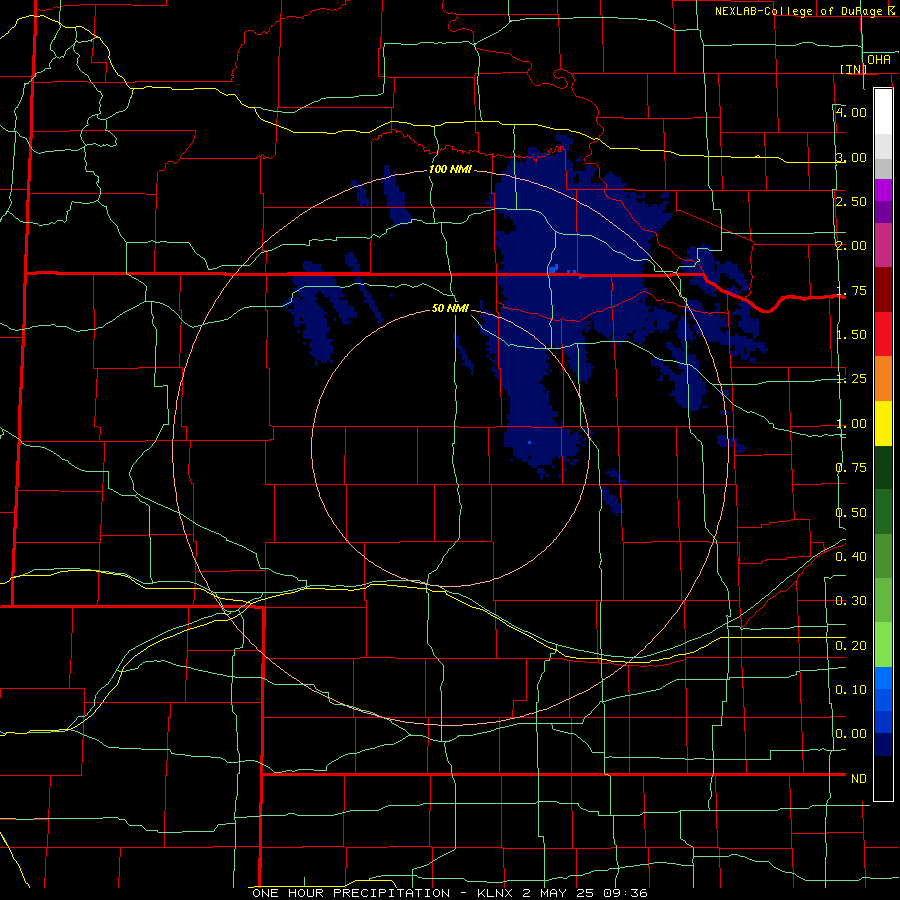Viewport: 900px width, 900px height.
Task: Pick the bright magenta swatch above 2.50
Action: [x=883, y=190]
